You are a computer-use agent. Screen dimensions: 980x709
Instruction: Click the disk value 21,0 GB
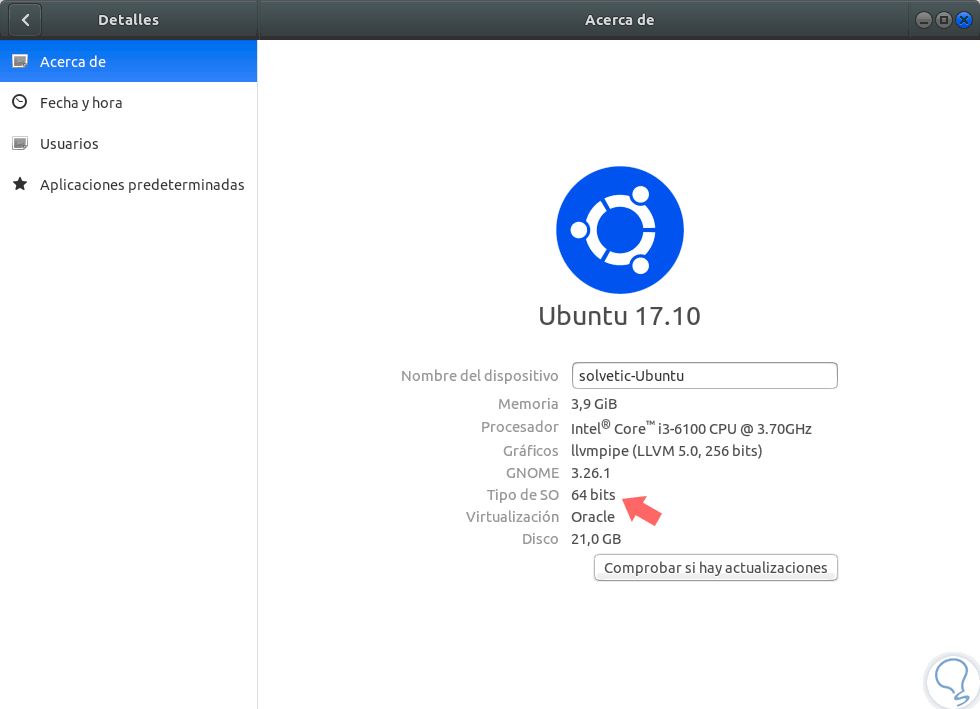click(x=596, y=539)
